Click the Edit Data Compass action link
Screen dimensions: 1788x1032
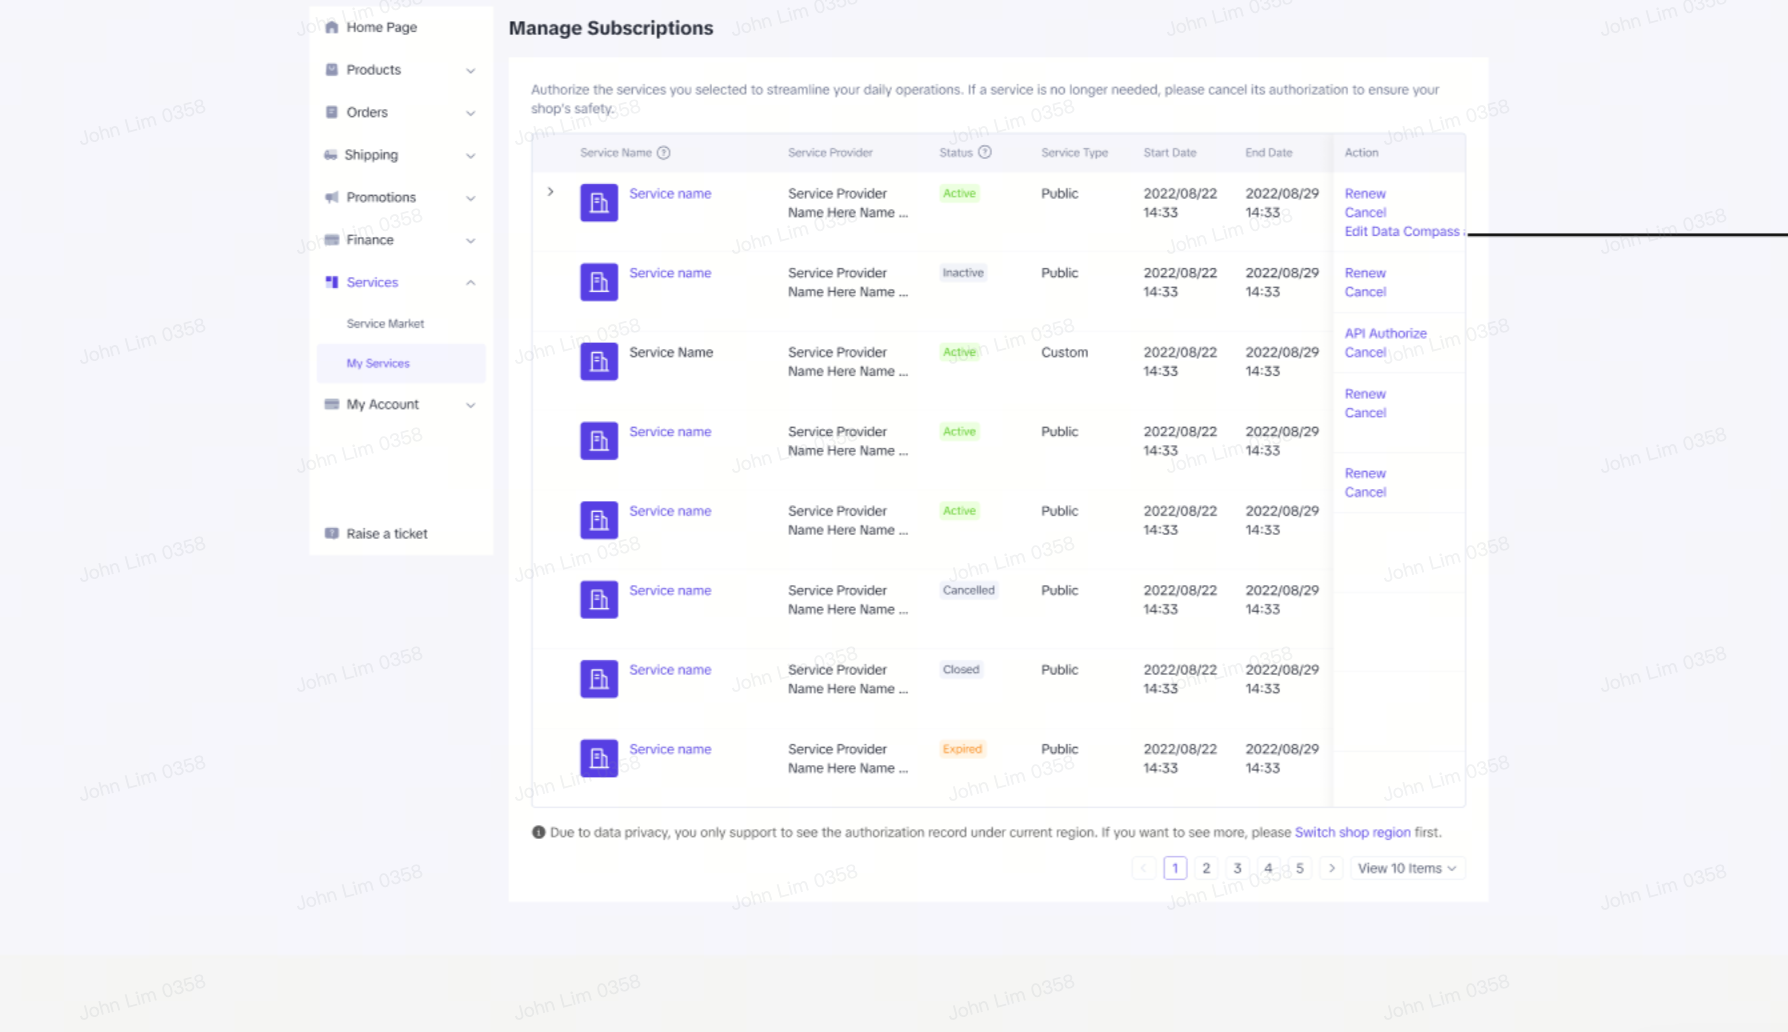1401,231
